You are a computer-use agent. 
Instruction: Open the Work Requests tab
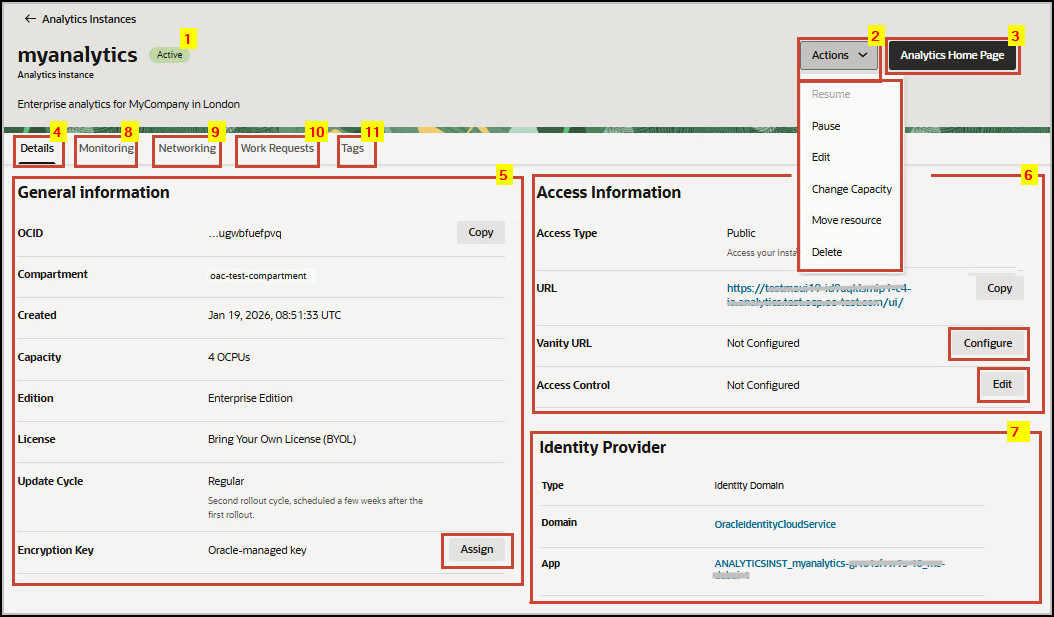click(x=277, y=149)
